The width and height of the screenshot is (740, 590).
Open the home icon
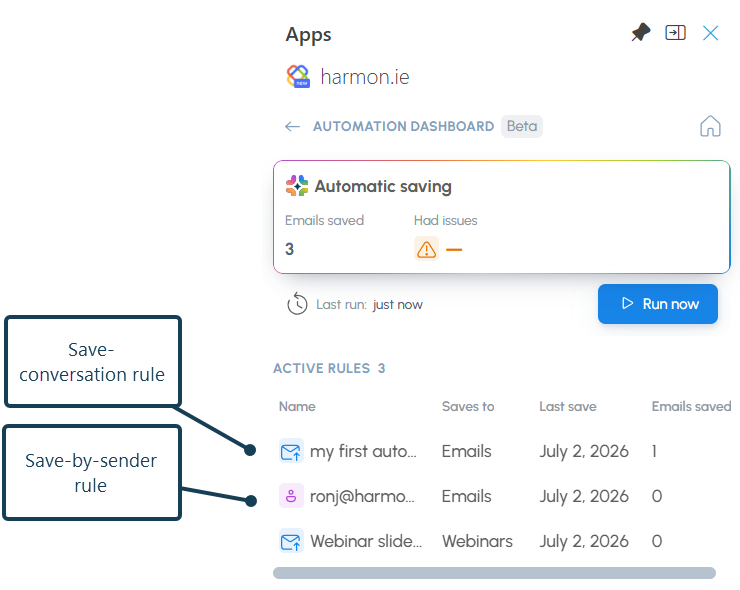click(710, 126)
